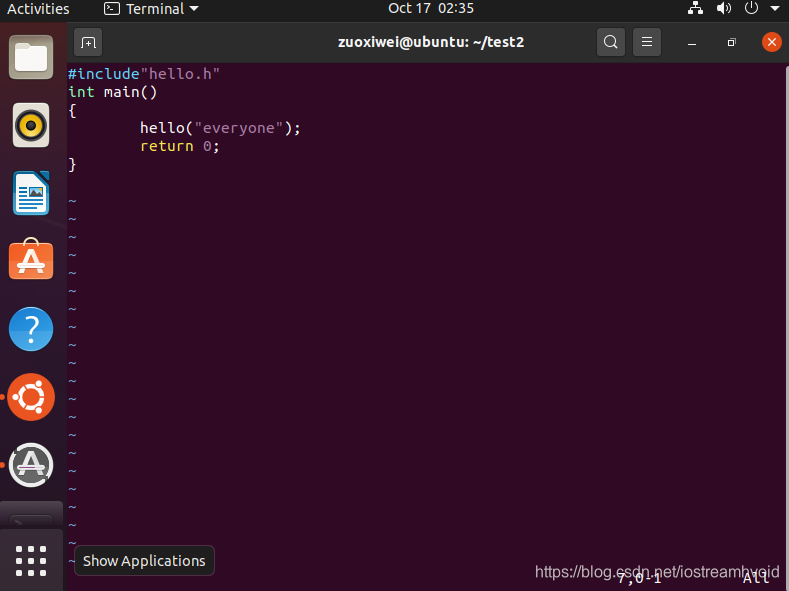789x591 pixels.
Task: Close the terminal window
Action: point(771,42)
